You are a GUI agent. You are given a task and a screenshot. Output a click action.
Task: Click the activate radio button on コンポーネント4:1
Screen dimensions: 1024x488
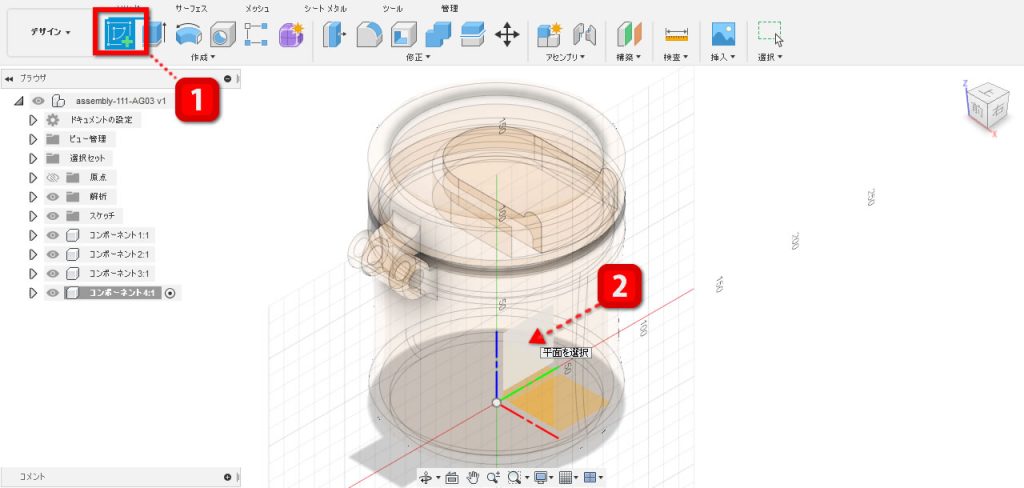170,293
